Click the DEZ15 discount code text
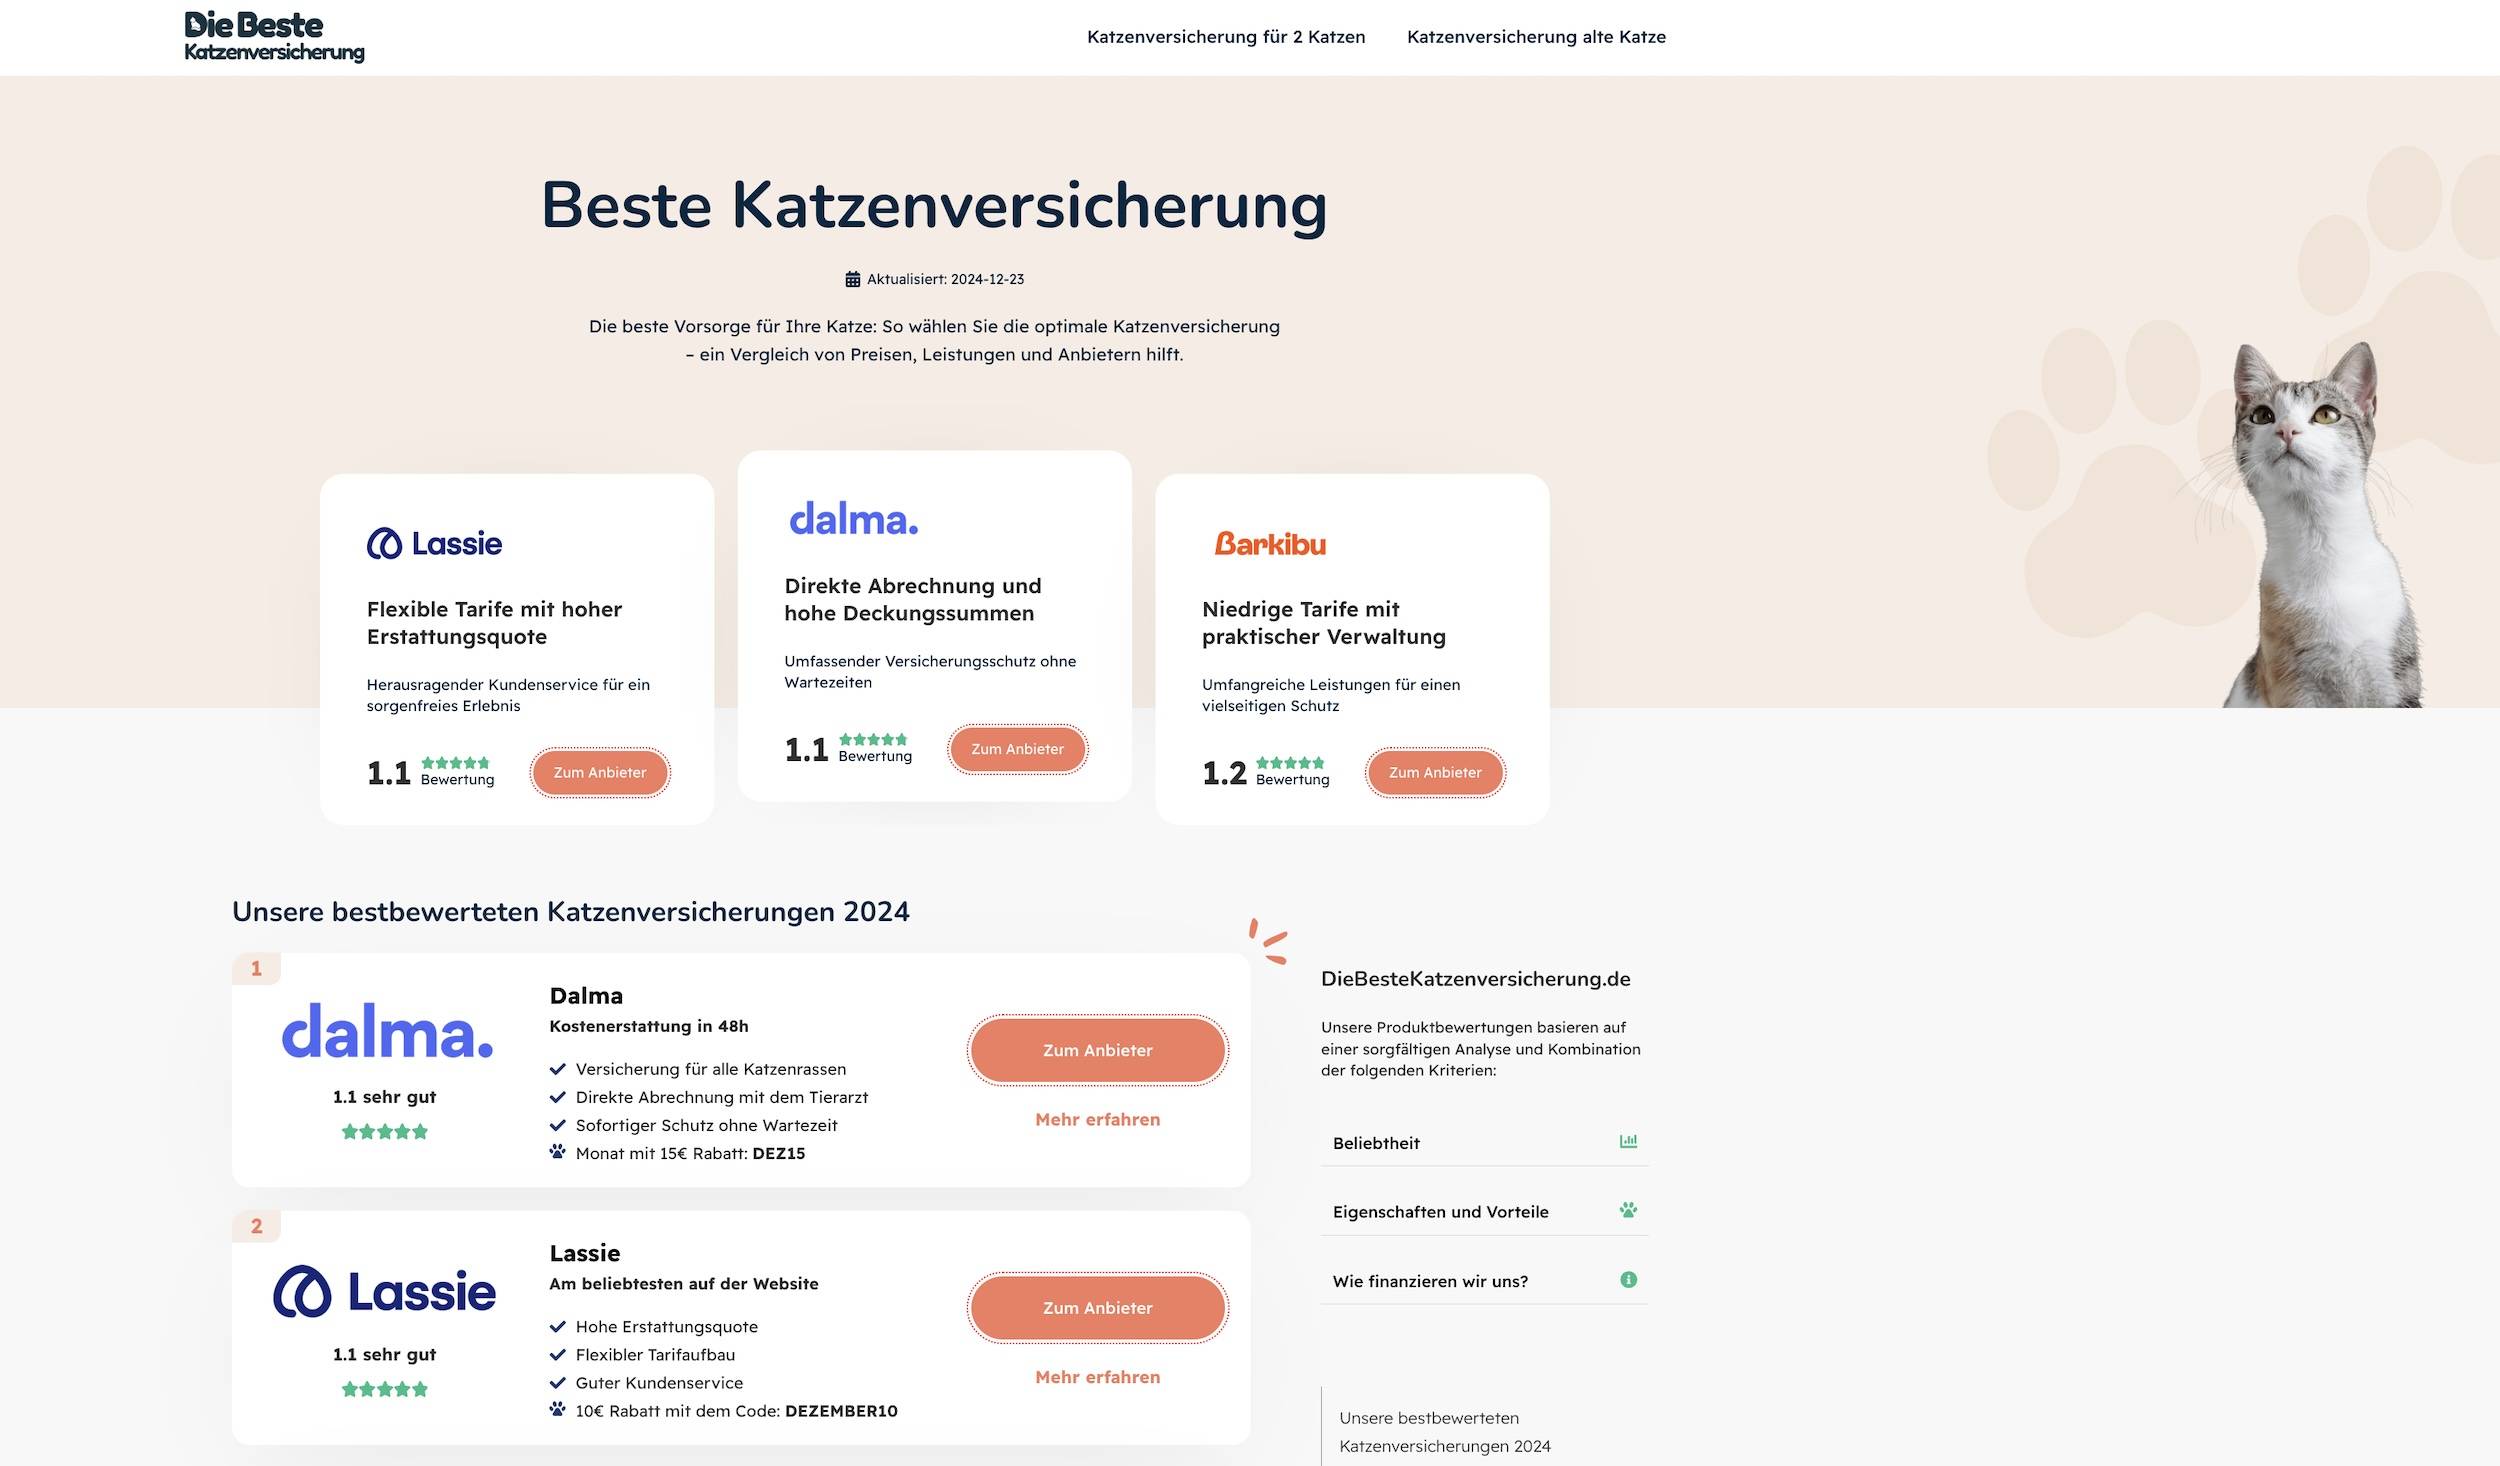Viewport: 2500px width, 1466px height. coord(778,1153)
